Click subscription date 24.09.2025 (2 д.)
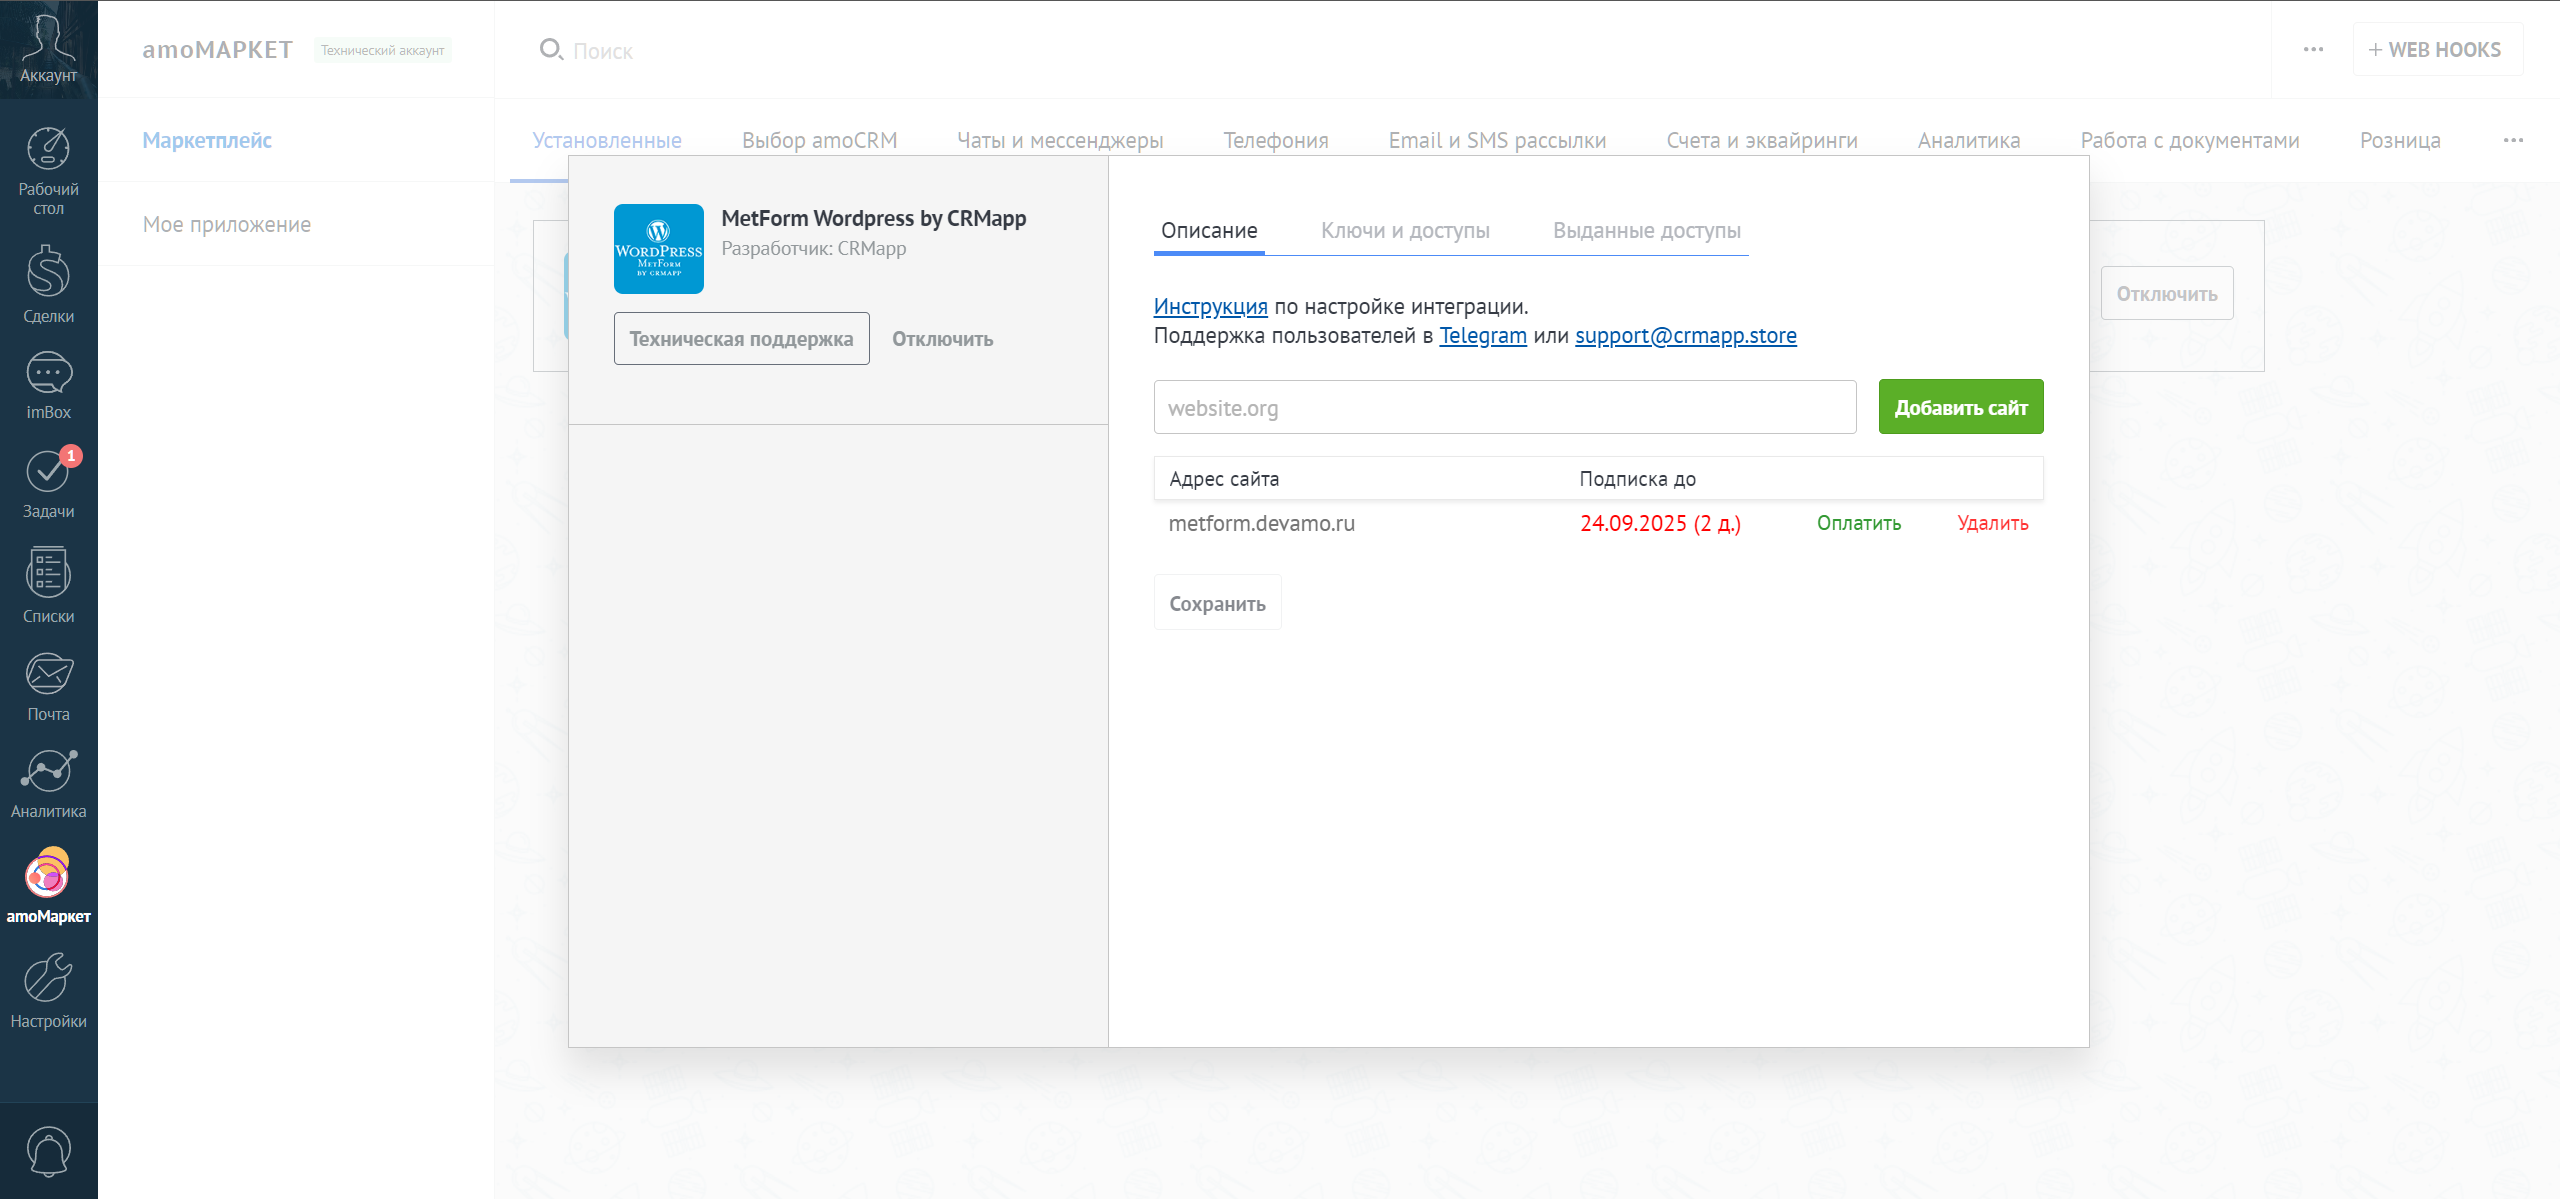 click(x=1660, y=524)
